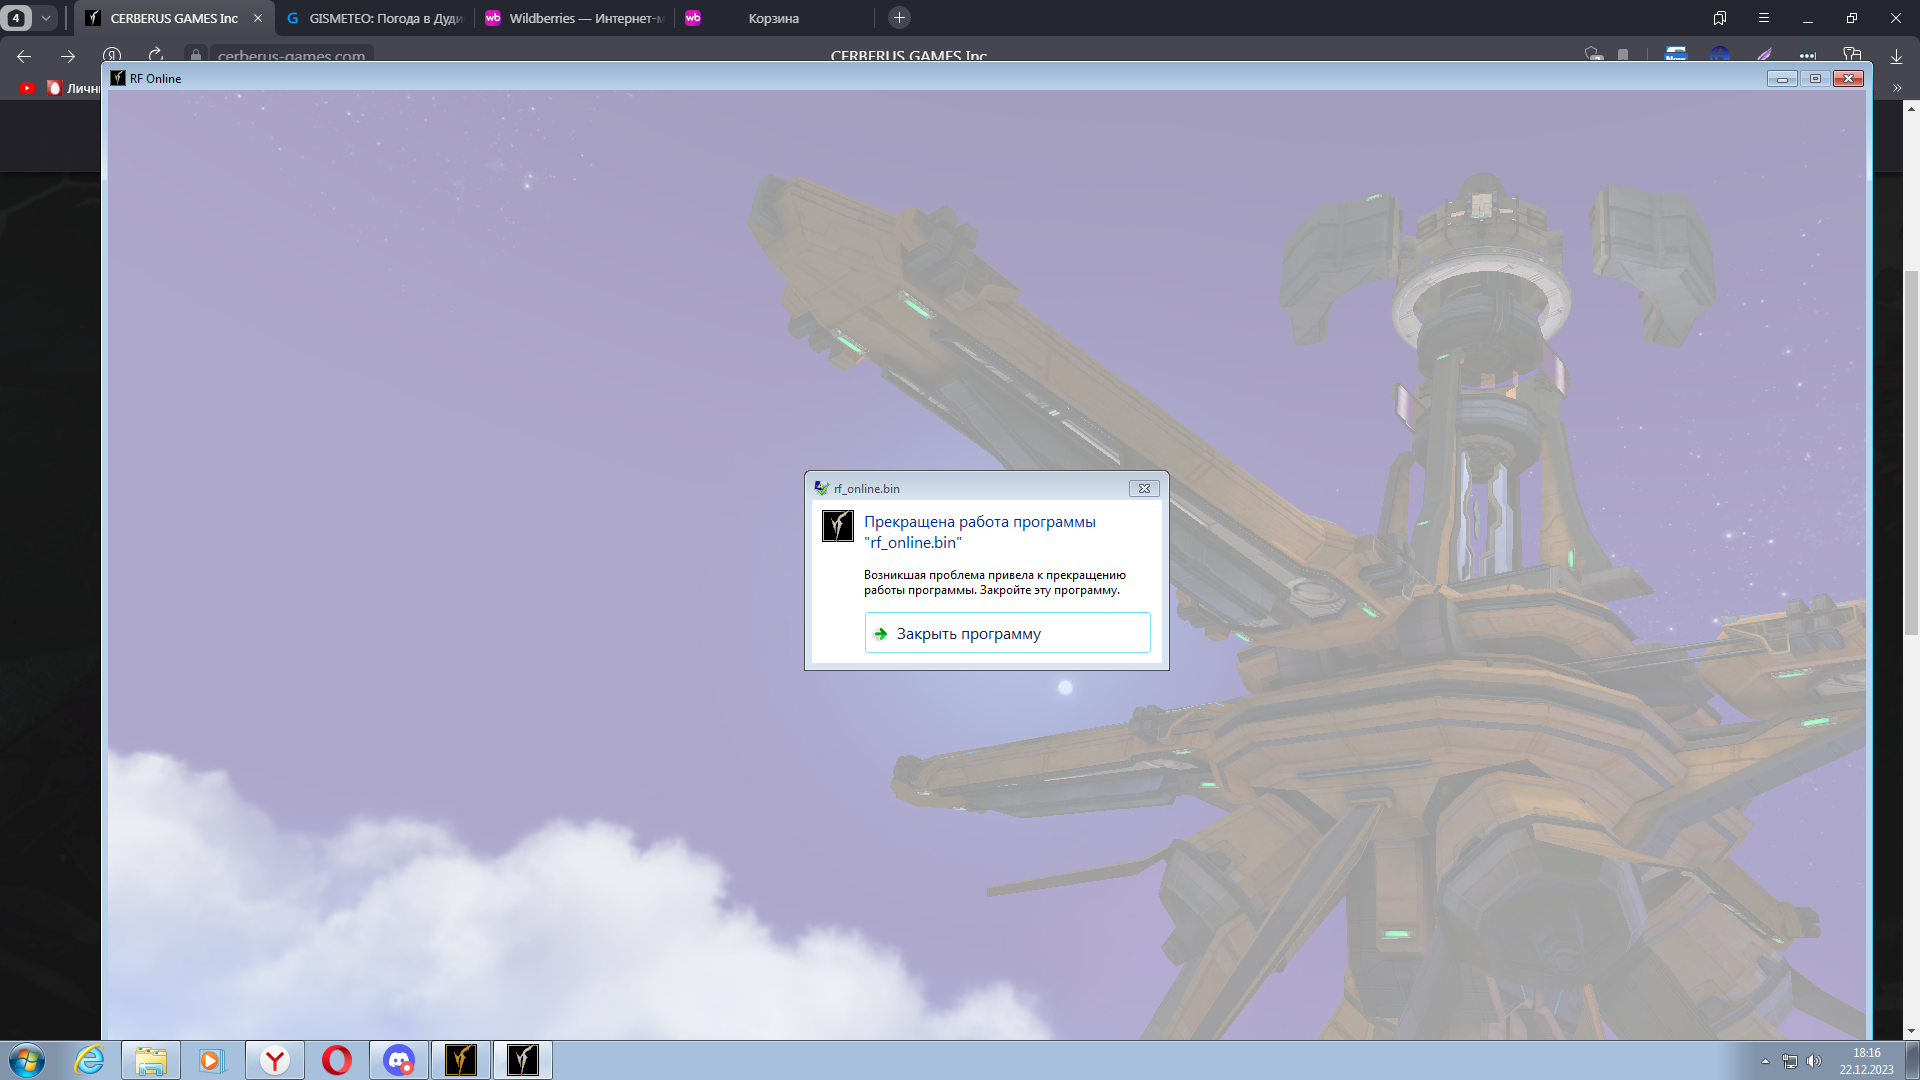The height and width of the screenshot is (1080, 1920).
Task: Click the cerberus-games.com address bar
Action: pyautogui.click(x=291, y=56)
